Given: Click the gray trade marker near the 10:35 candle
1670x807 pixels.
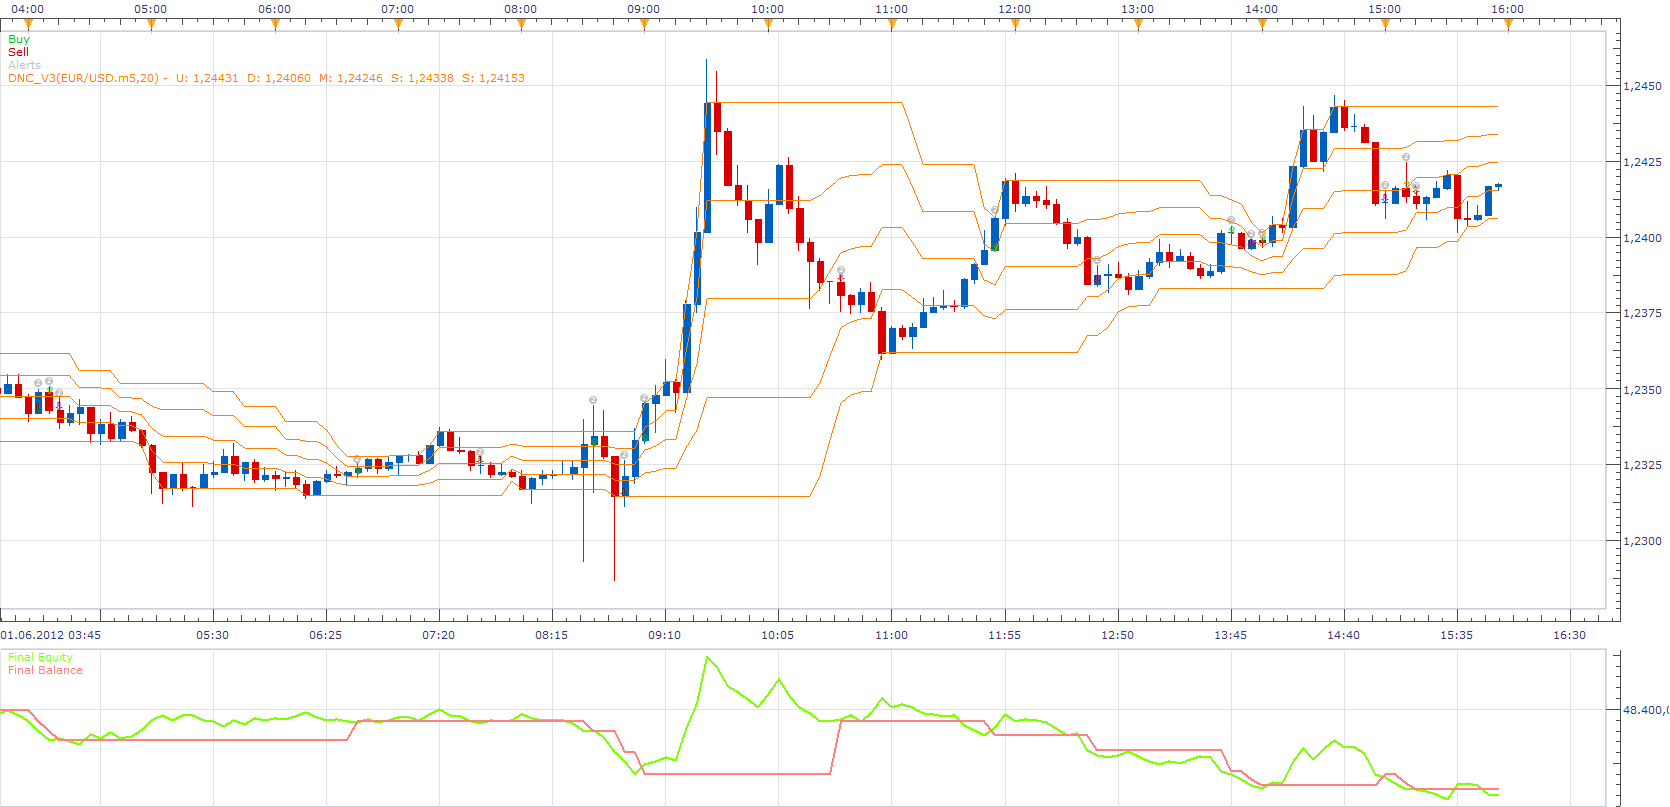Looking at the screenshot, I should coord(841,271).
